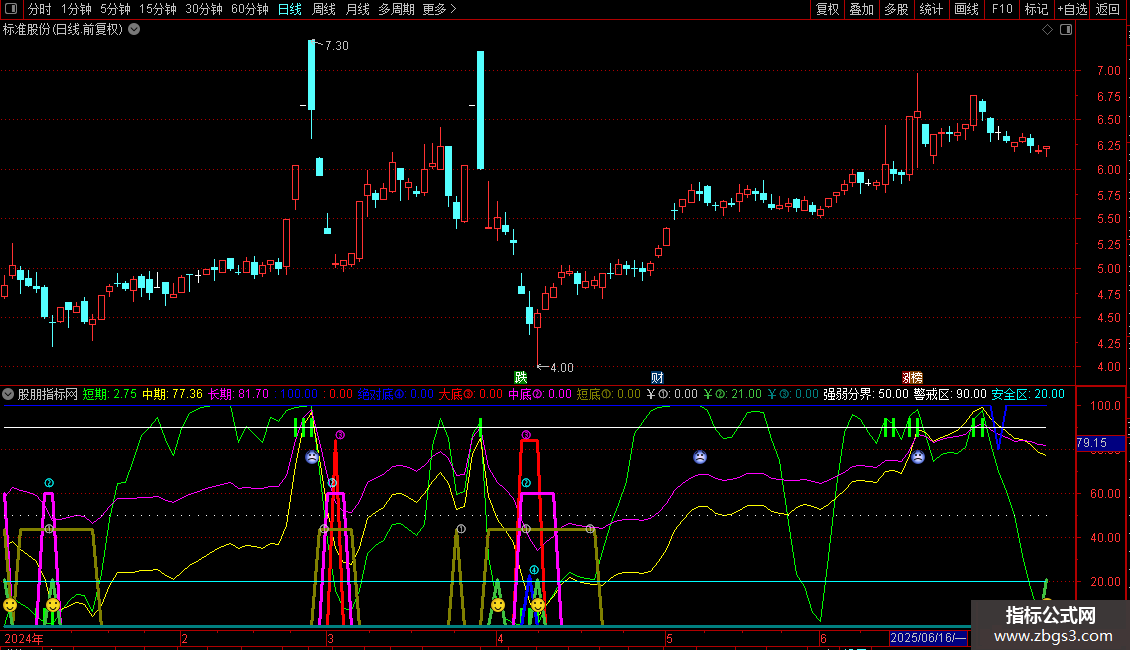Expand the 更多 periods menu
1130x650 pixels.
pos(439,10)
